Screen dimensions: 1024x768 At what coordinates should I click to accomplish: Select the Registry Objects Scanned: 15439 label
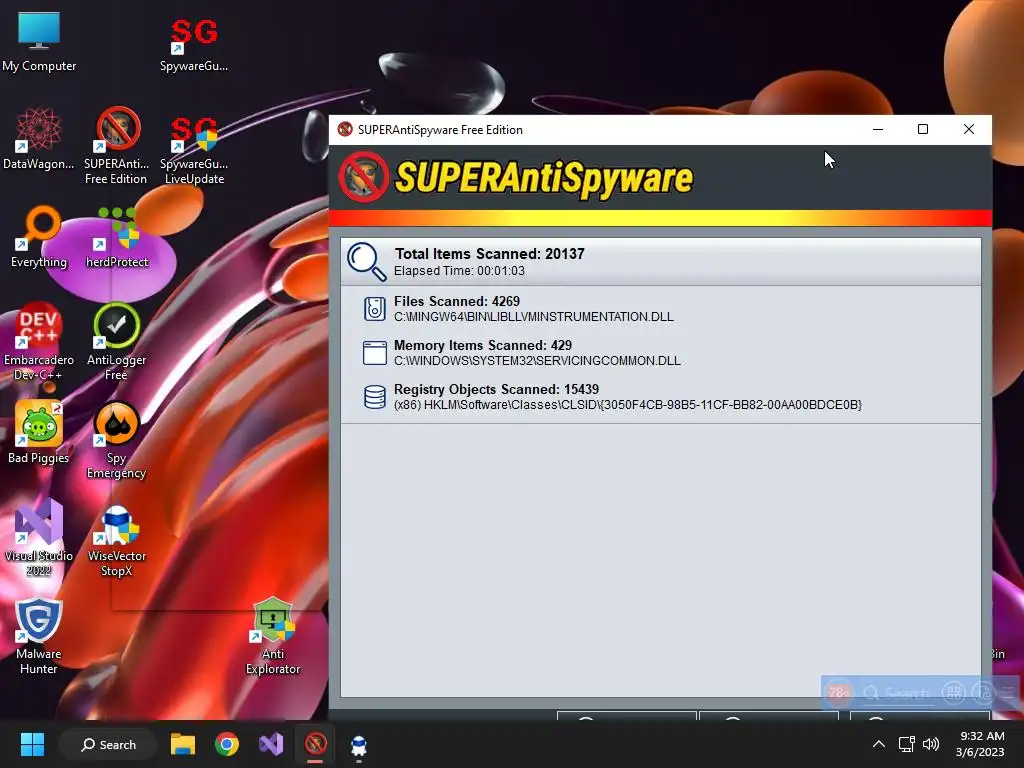tap(496, 389)
